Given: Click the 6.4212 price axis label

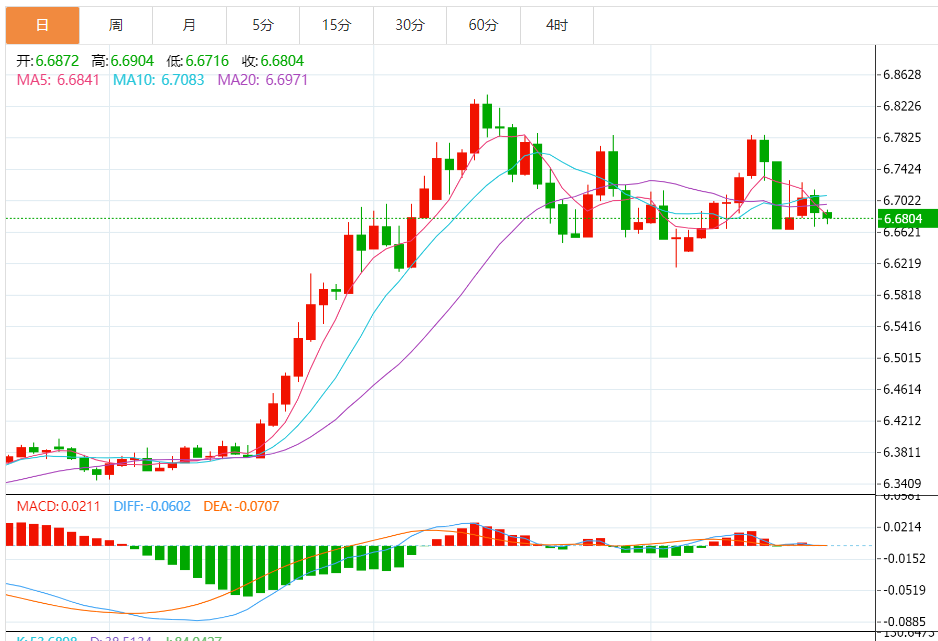Looking at the screenshot, I should [x=903, y=421].
